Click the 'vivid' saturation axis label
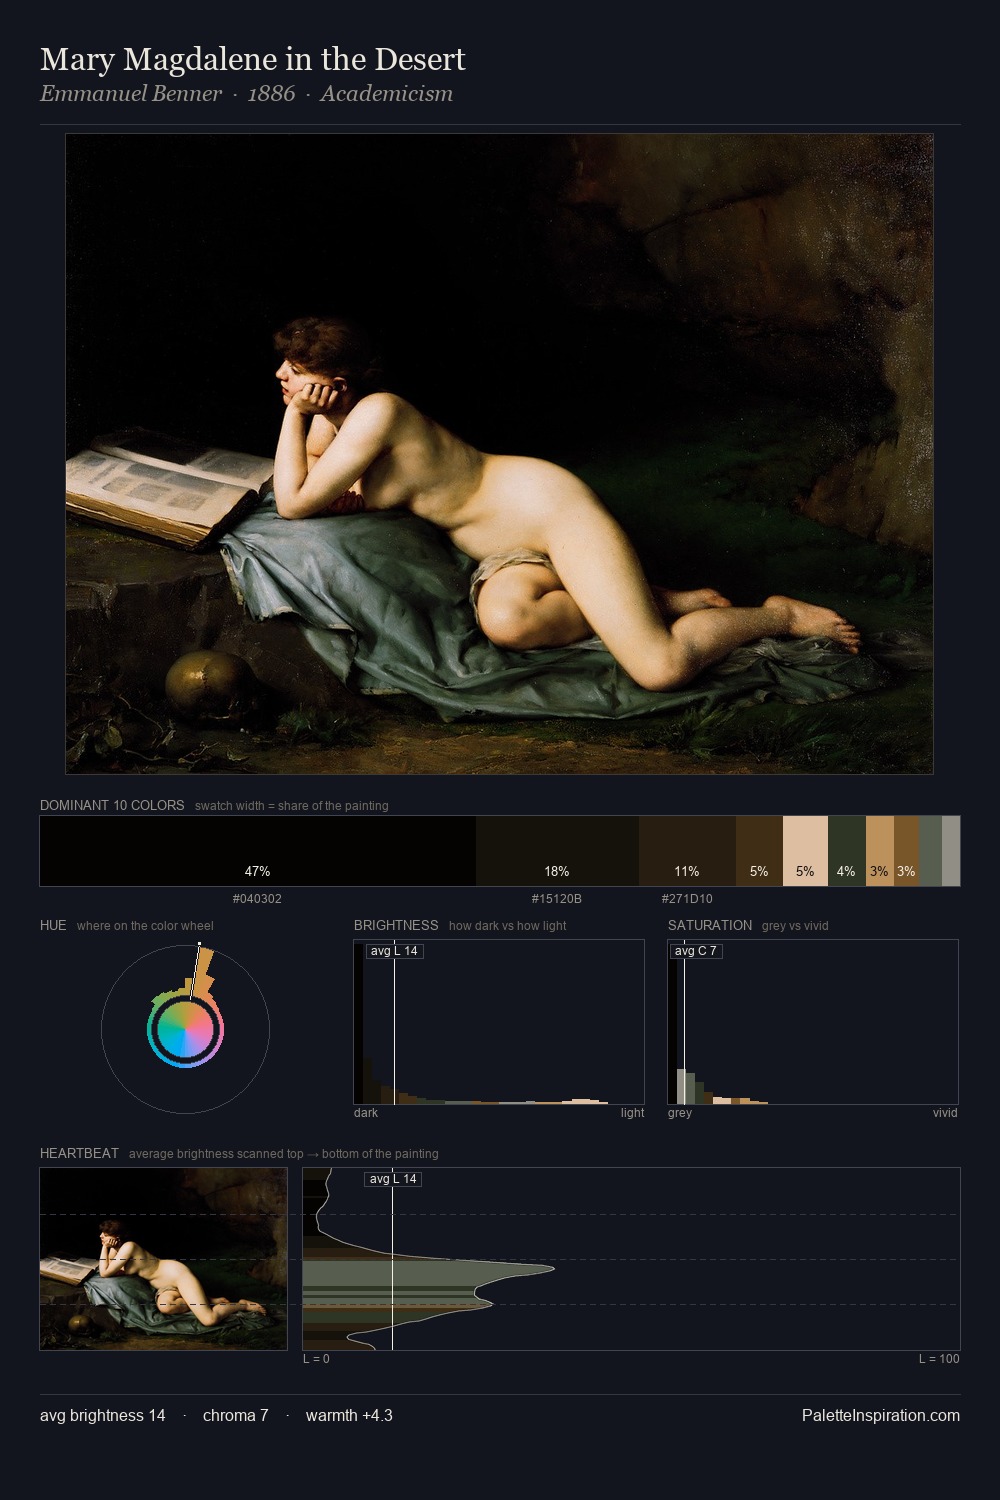 945,1113
